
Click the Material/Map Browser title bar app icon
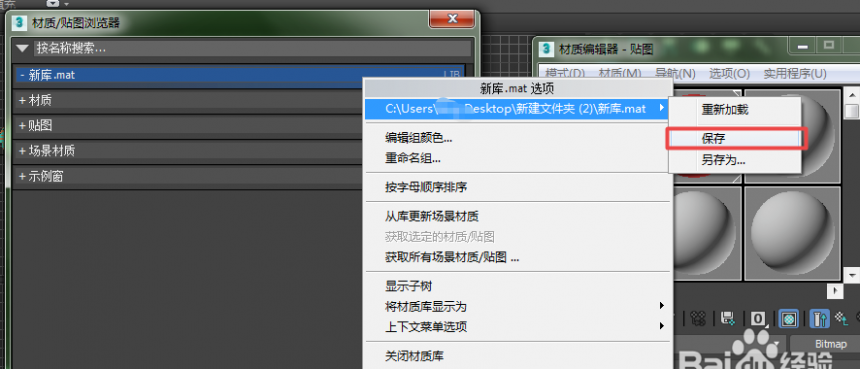(x=19, y=23)
